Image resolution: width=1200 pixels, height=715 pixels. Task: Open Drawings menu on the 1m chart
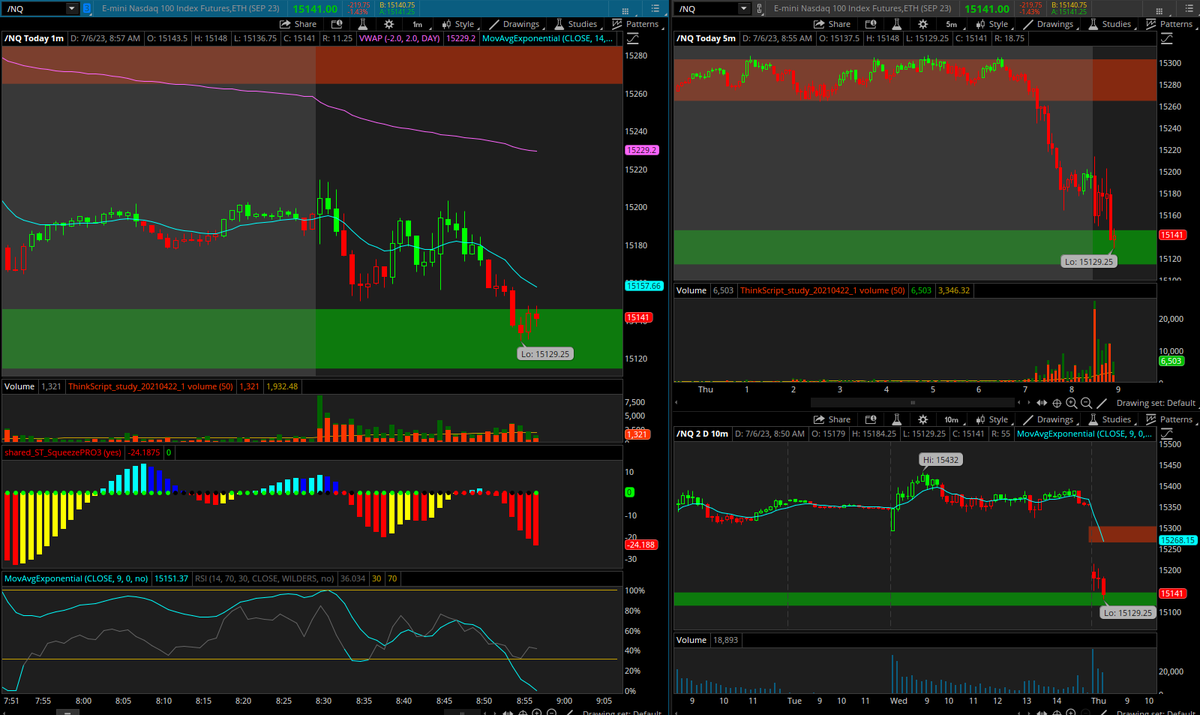[515, 24]
